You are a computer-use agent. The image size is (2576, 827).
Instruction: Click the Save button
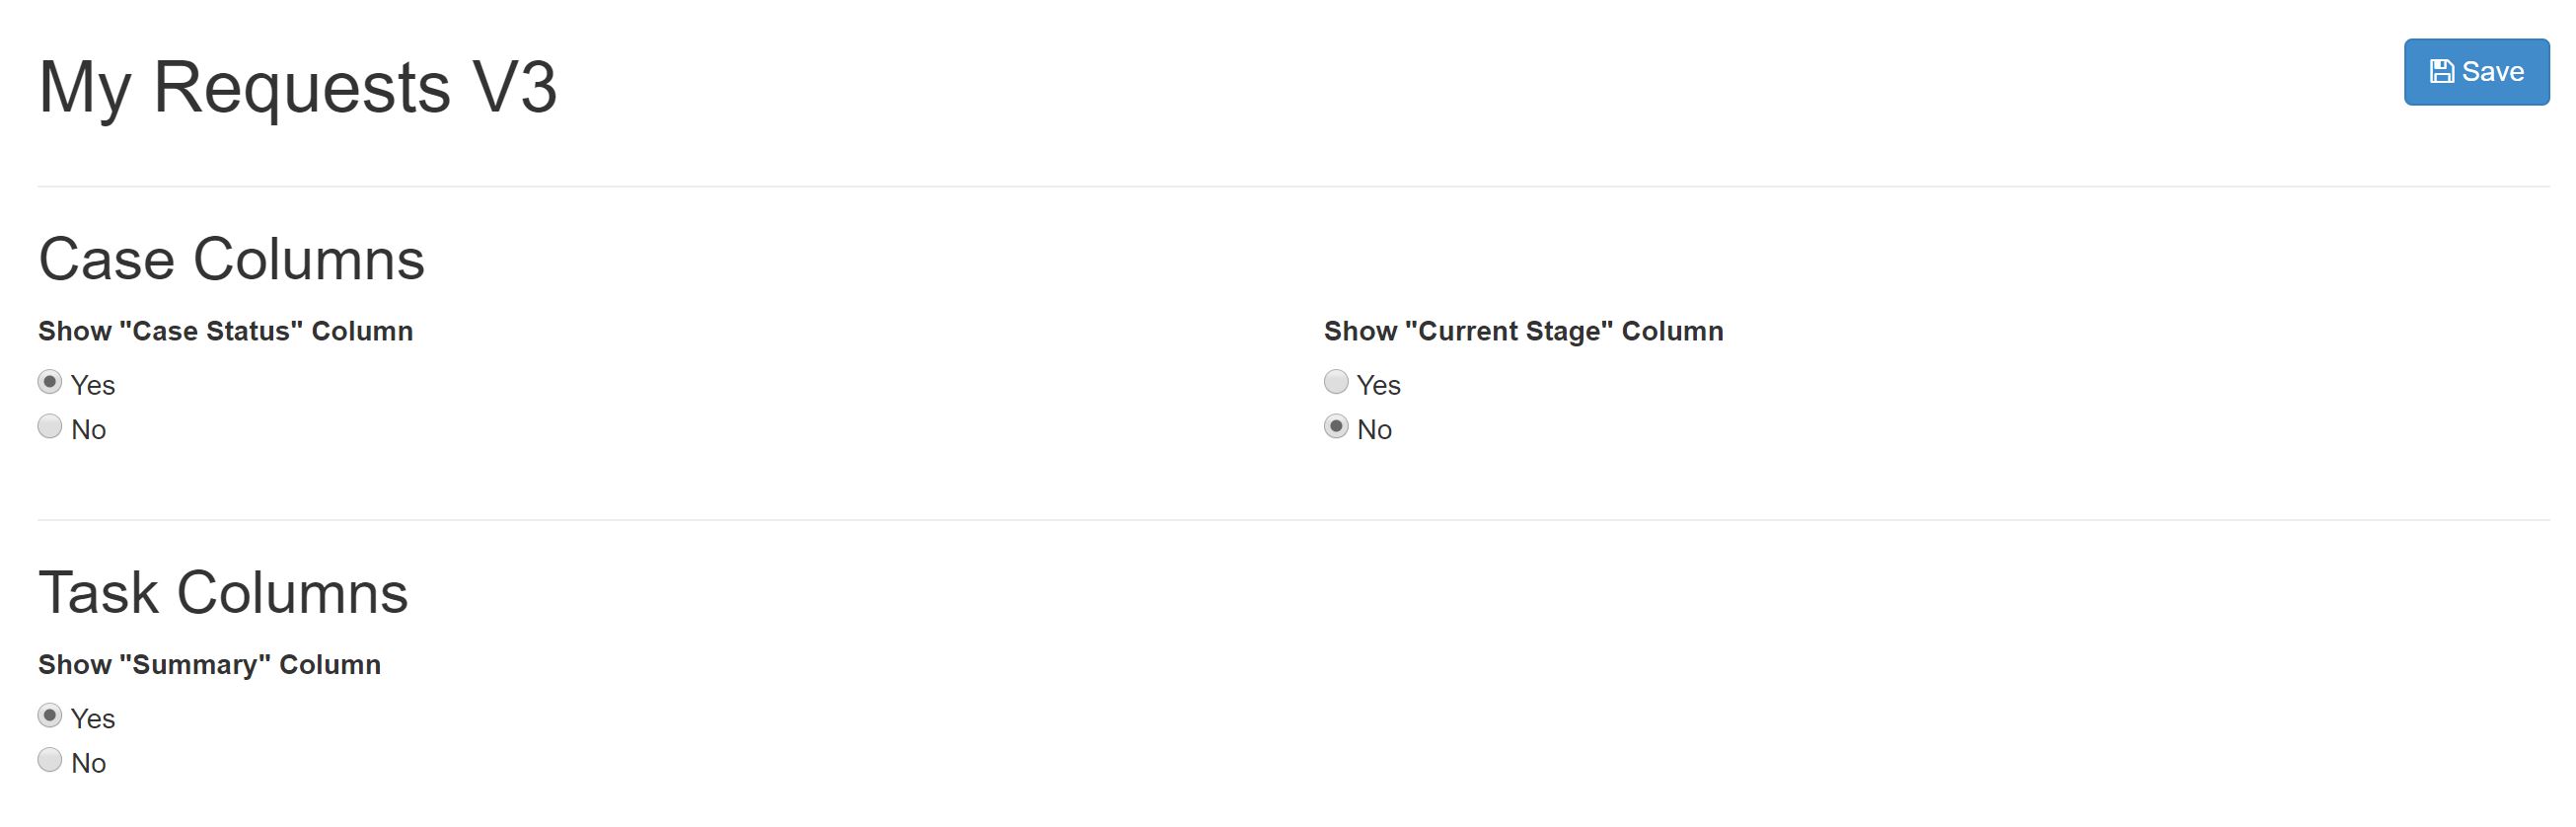[2476, 72]
